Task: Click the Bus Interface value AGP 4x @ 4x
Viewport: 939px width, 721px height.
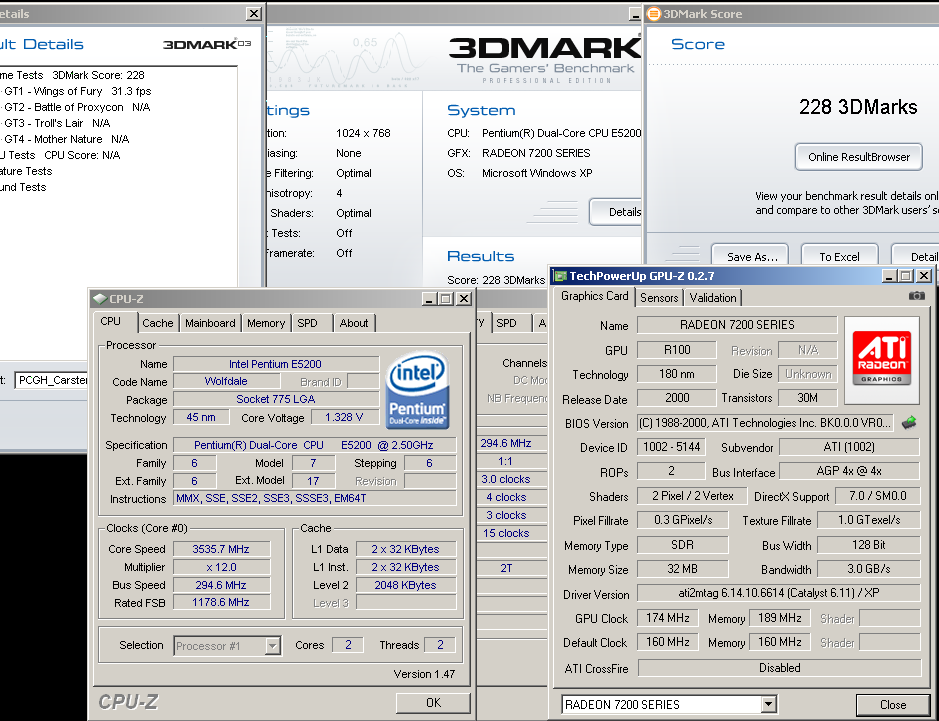Action: [849, 471]
